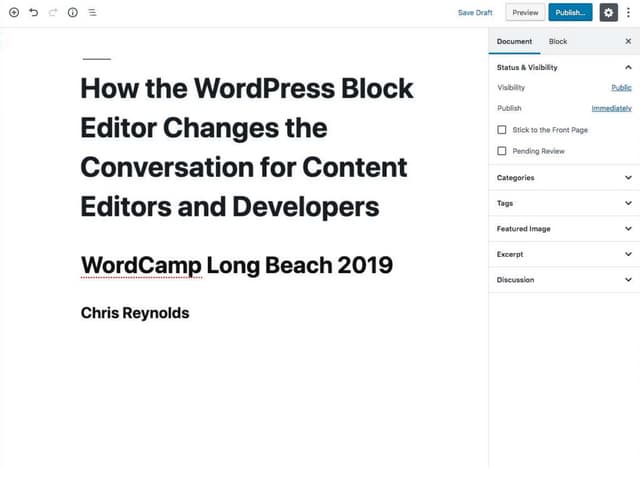Click the Public visibility link

click(621, 88)
